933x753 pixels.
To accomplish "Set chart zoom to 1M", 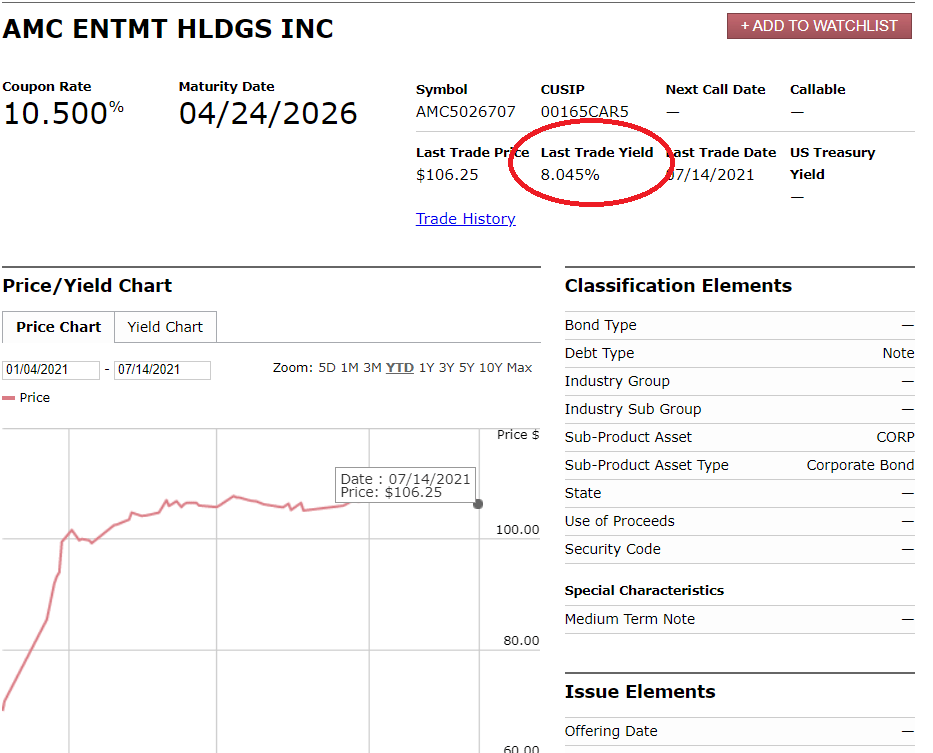I will [x=349, y=368].
